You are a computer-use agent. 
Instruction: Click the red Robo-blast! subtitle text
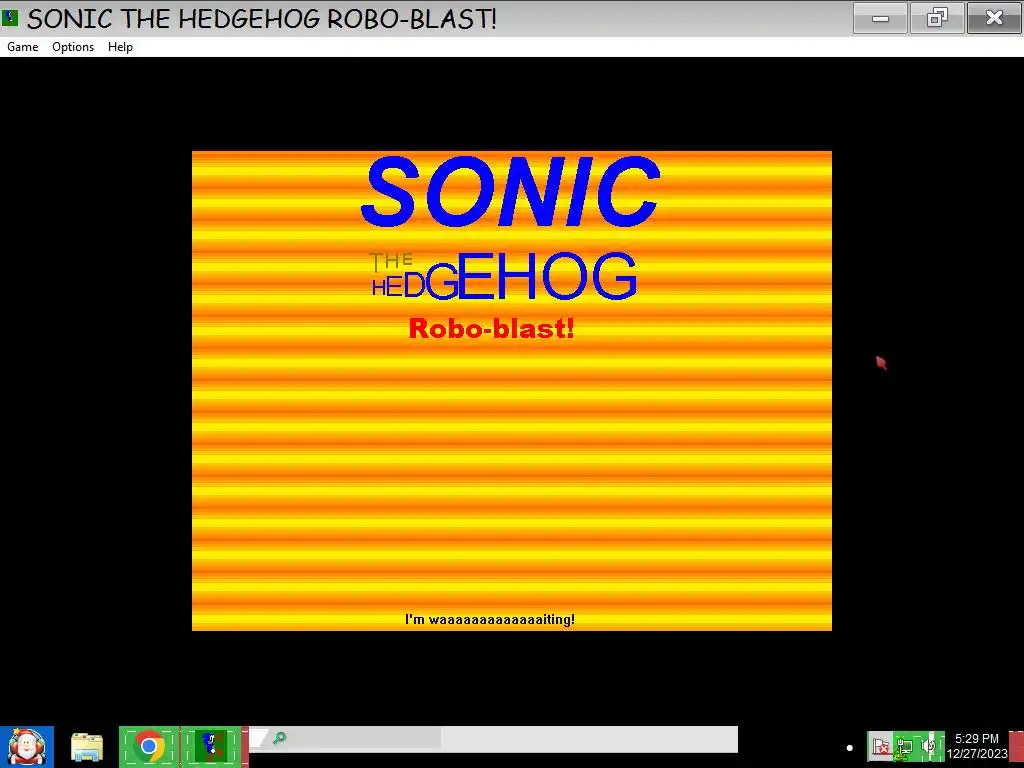491,328
